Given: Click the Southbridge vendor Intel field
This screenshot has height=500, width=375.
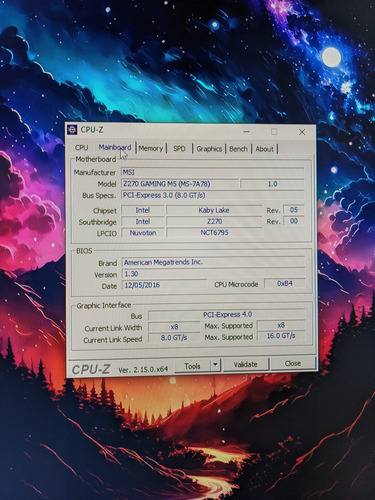Looking at the screenshot, I should pos(143,221).
